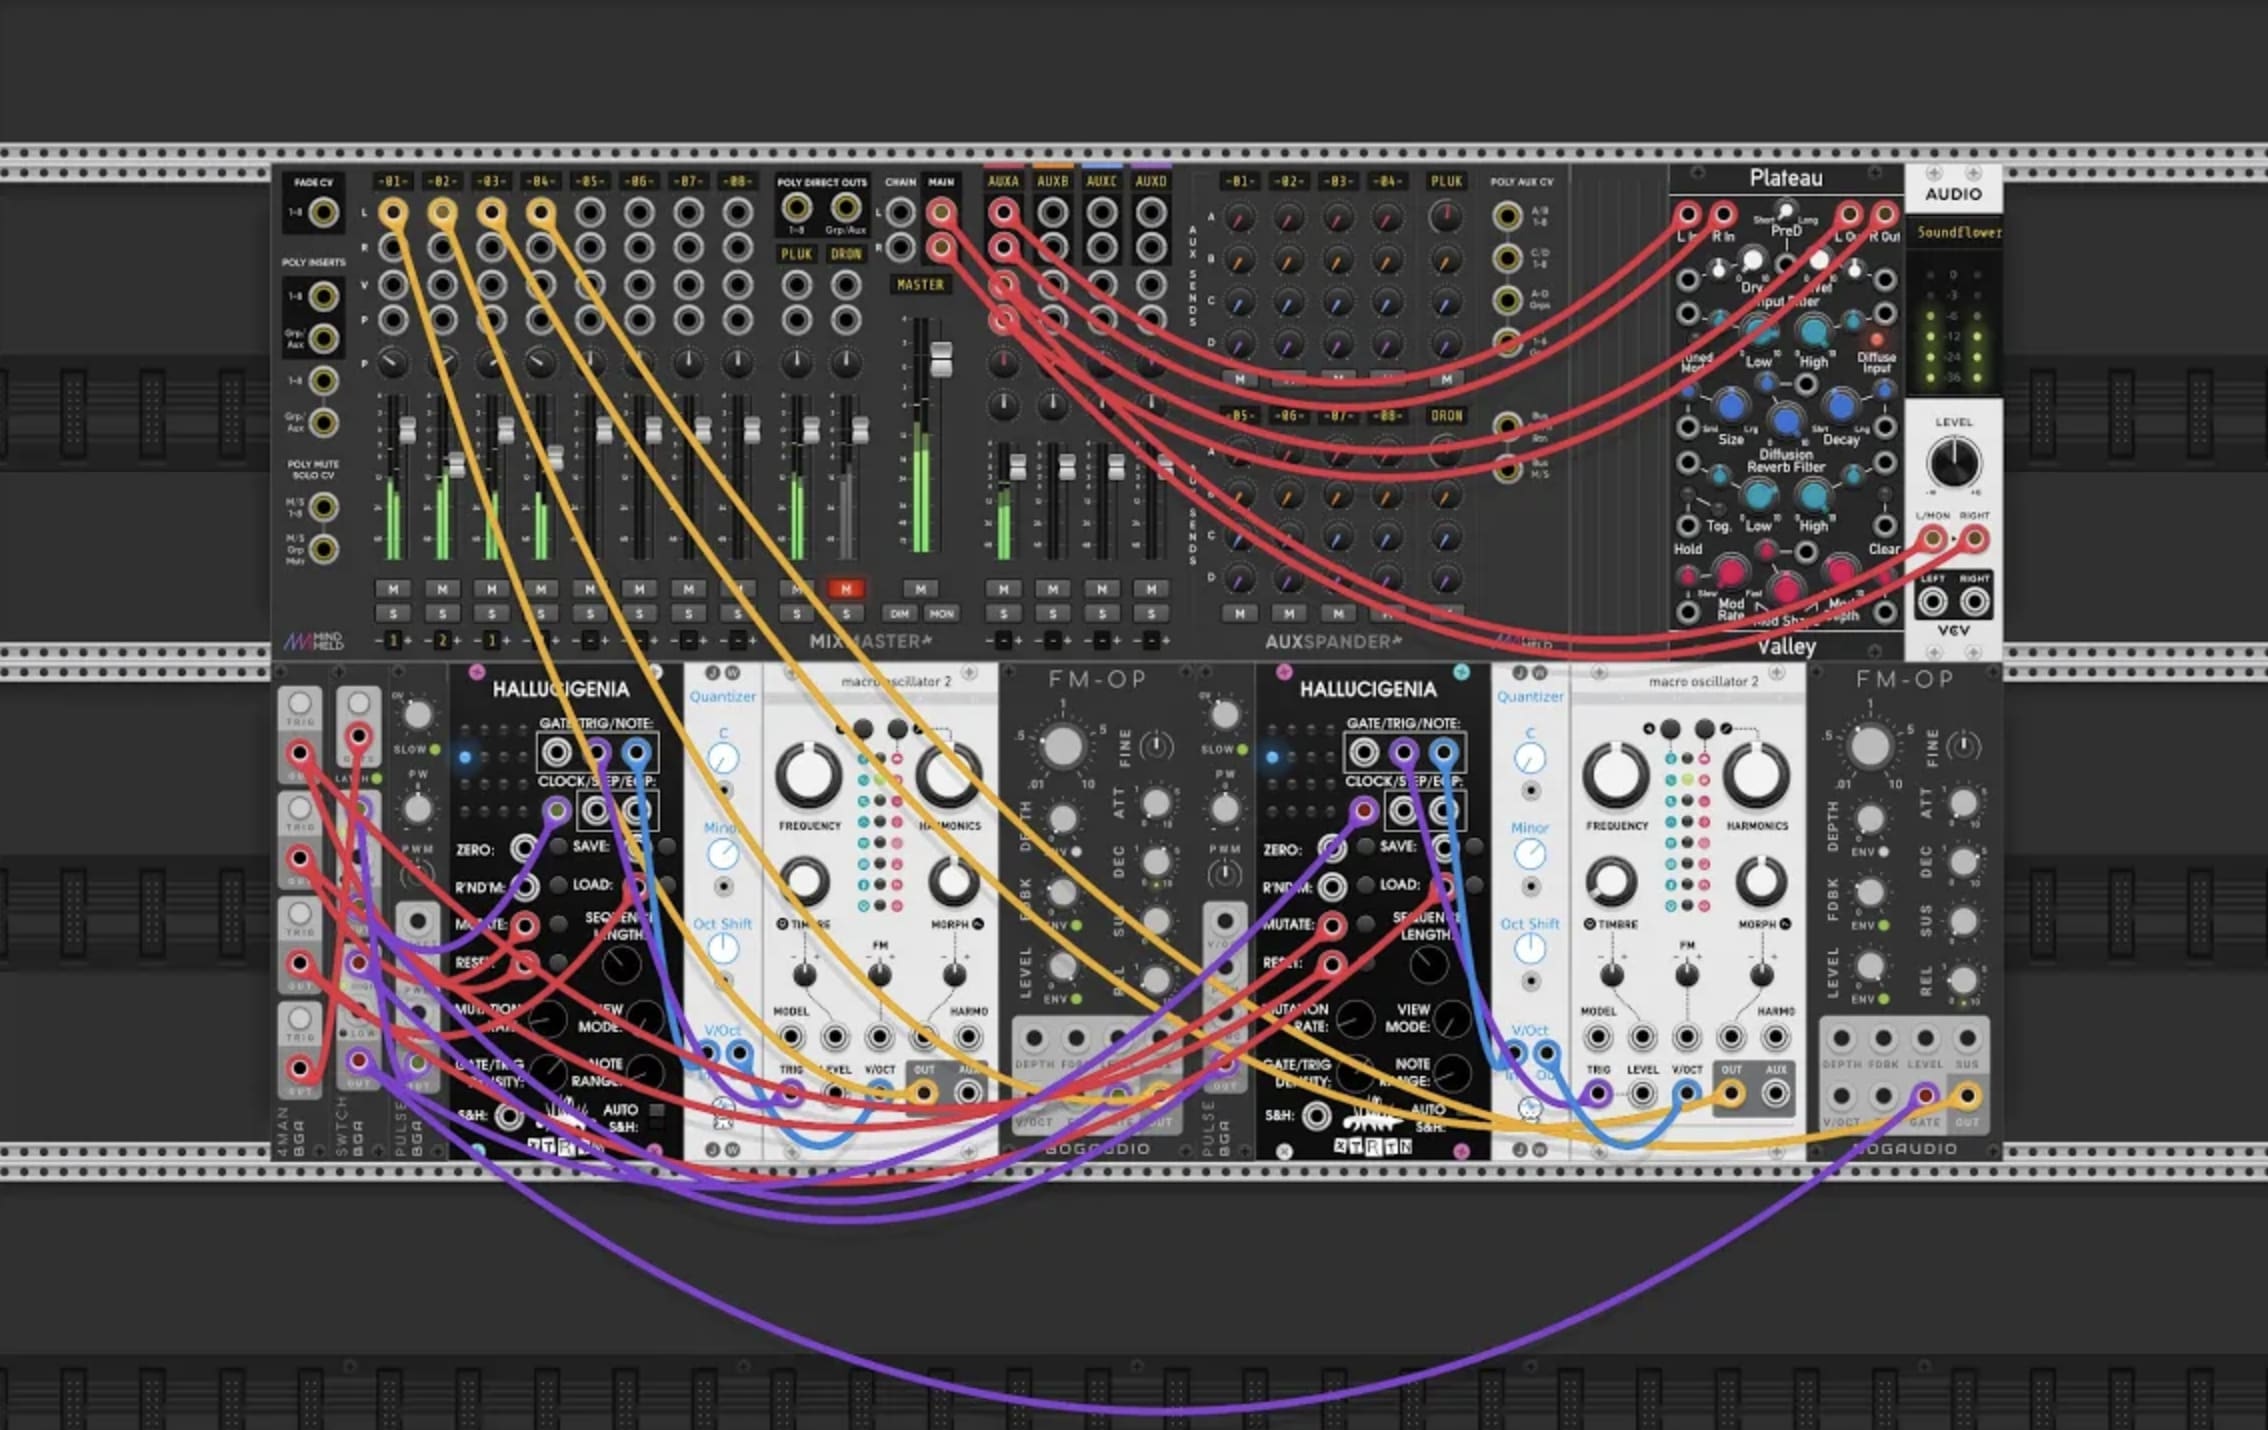Click the ratio knob on right FM-OP
Screen dimensions: 2268x1430
(x=1870, y=746)
